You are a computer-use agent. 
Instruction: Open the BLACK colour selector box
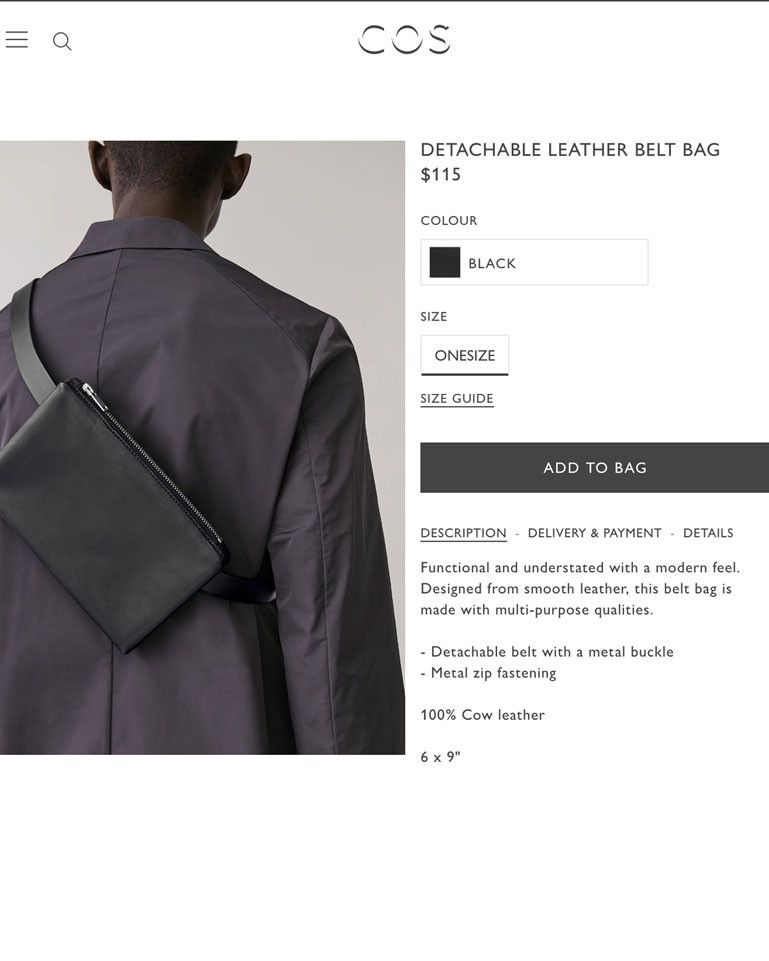tap(534, 262)
